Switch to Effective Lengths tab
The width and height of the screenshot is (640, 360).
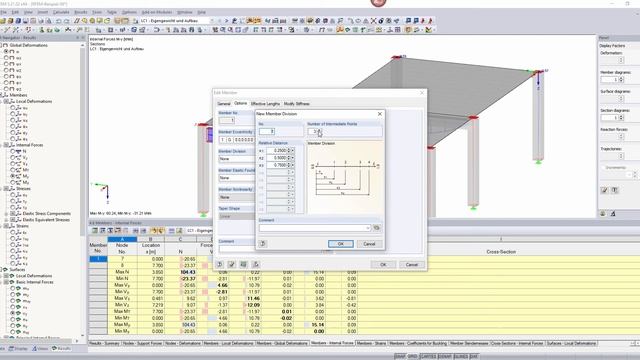click(x=265, y=104)
